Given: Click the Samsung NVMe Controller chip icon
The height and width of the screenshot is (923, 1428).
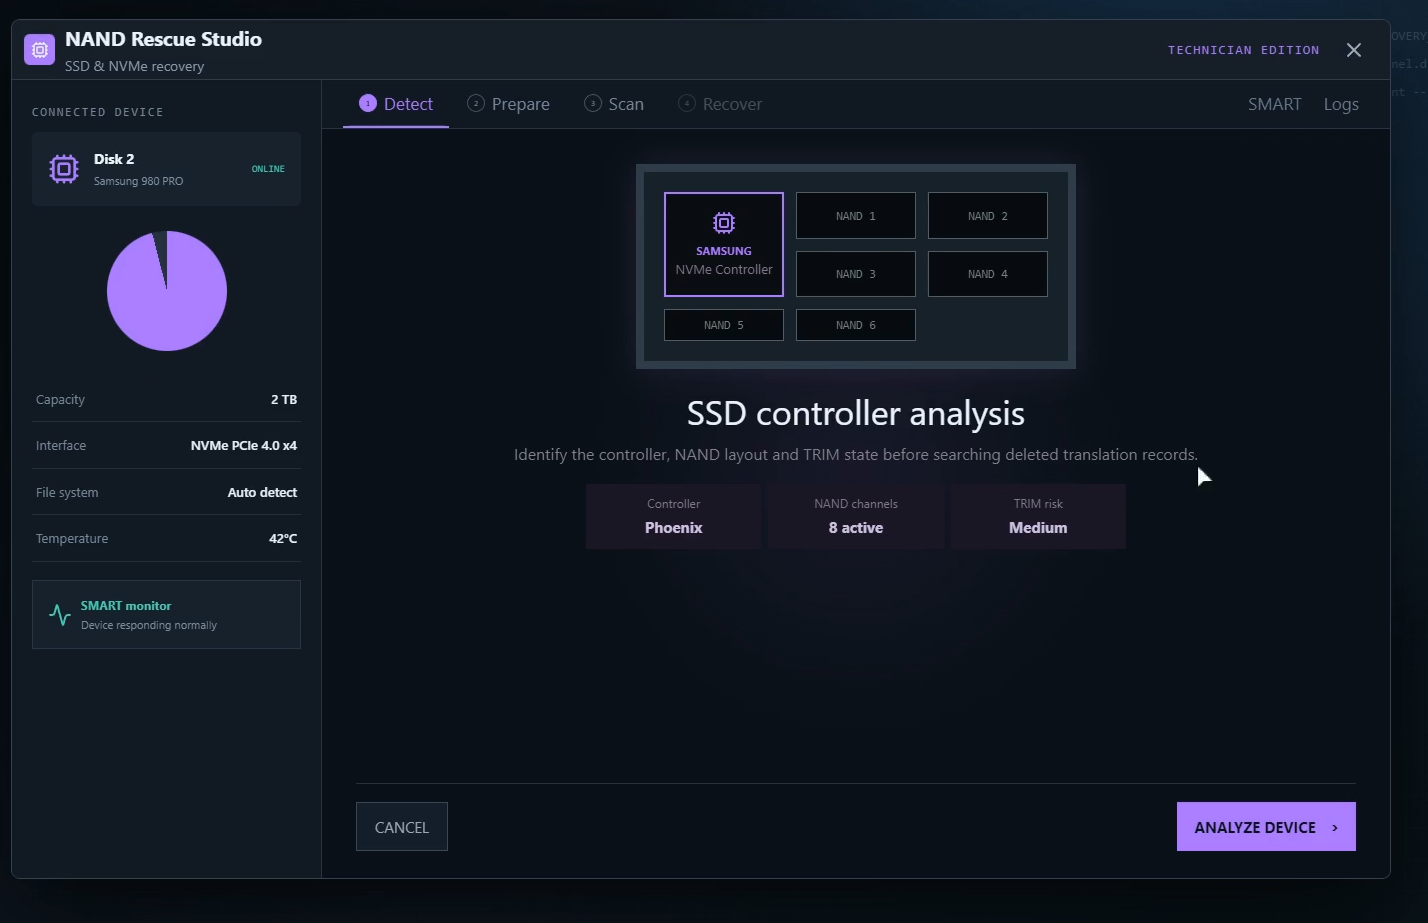Looking at the screenshot, I should coord(724,223).
